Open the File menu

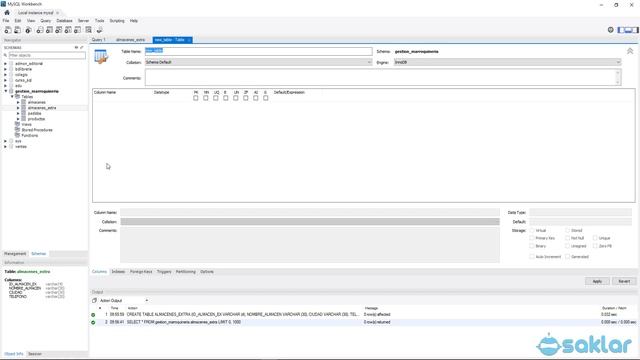pyautogui.click(x=6, y=21)
